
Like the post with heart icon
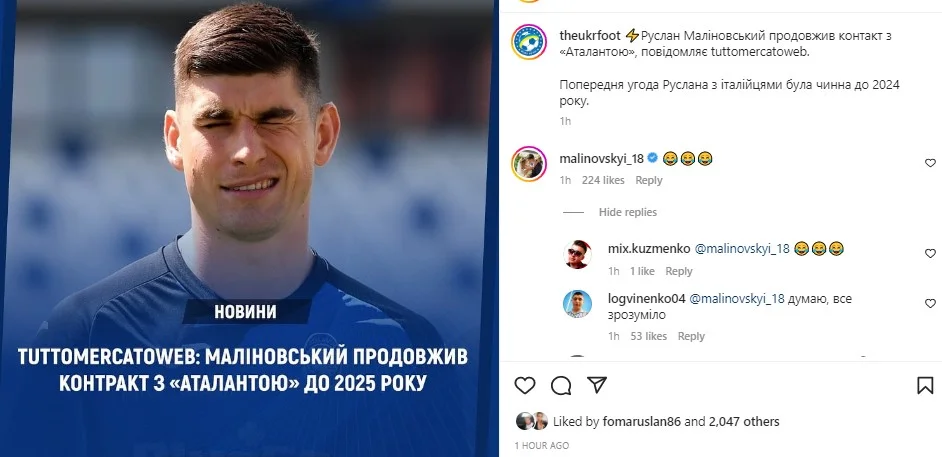pyautogui.click(x=524, y=386)
